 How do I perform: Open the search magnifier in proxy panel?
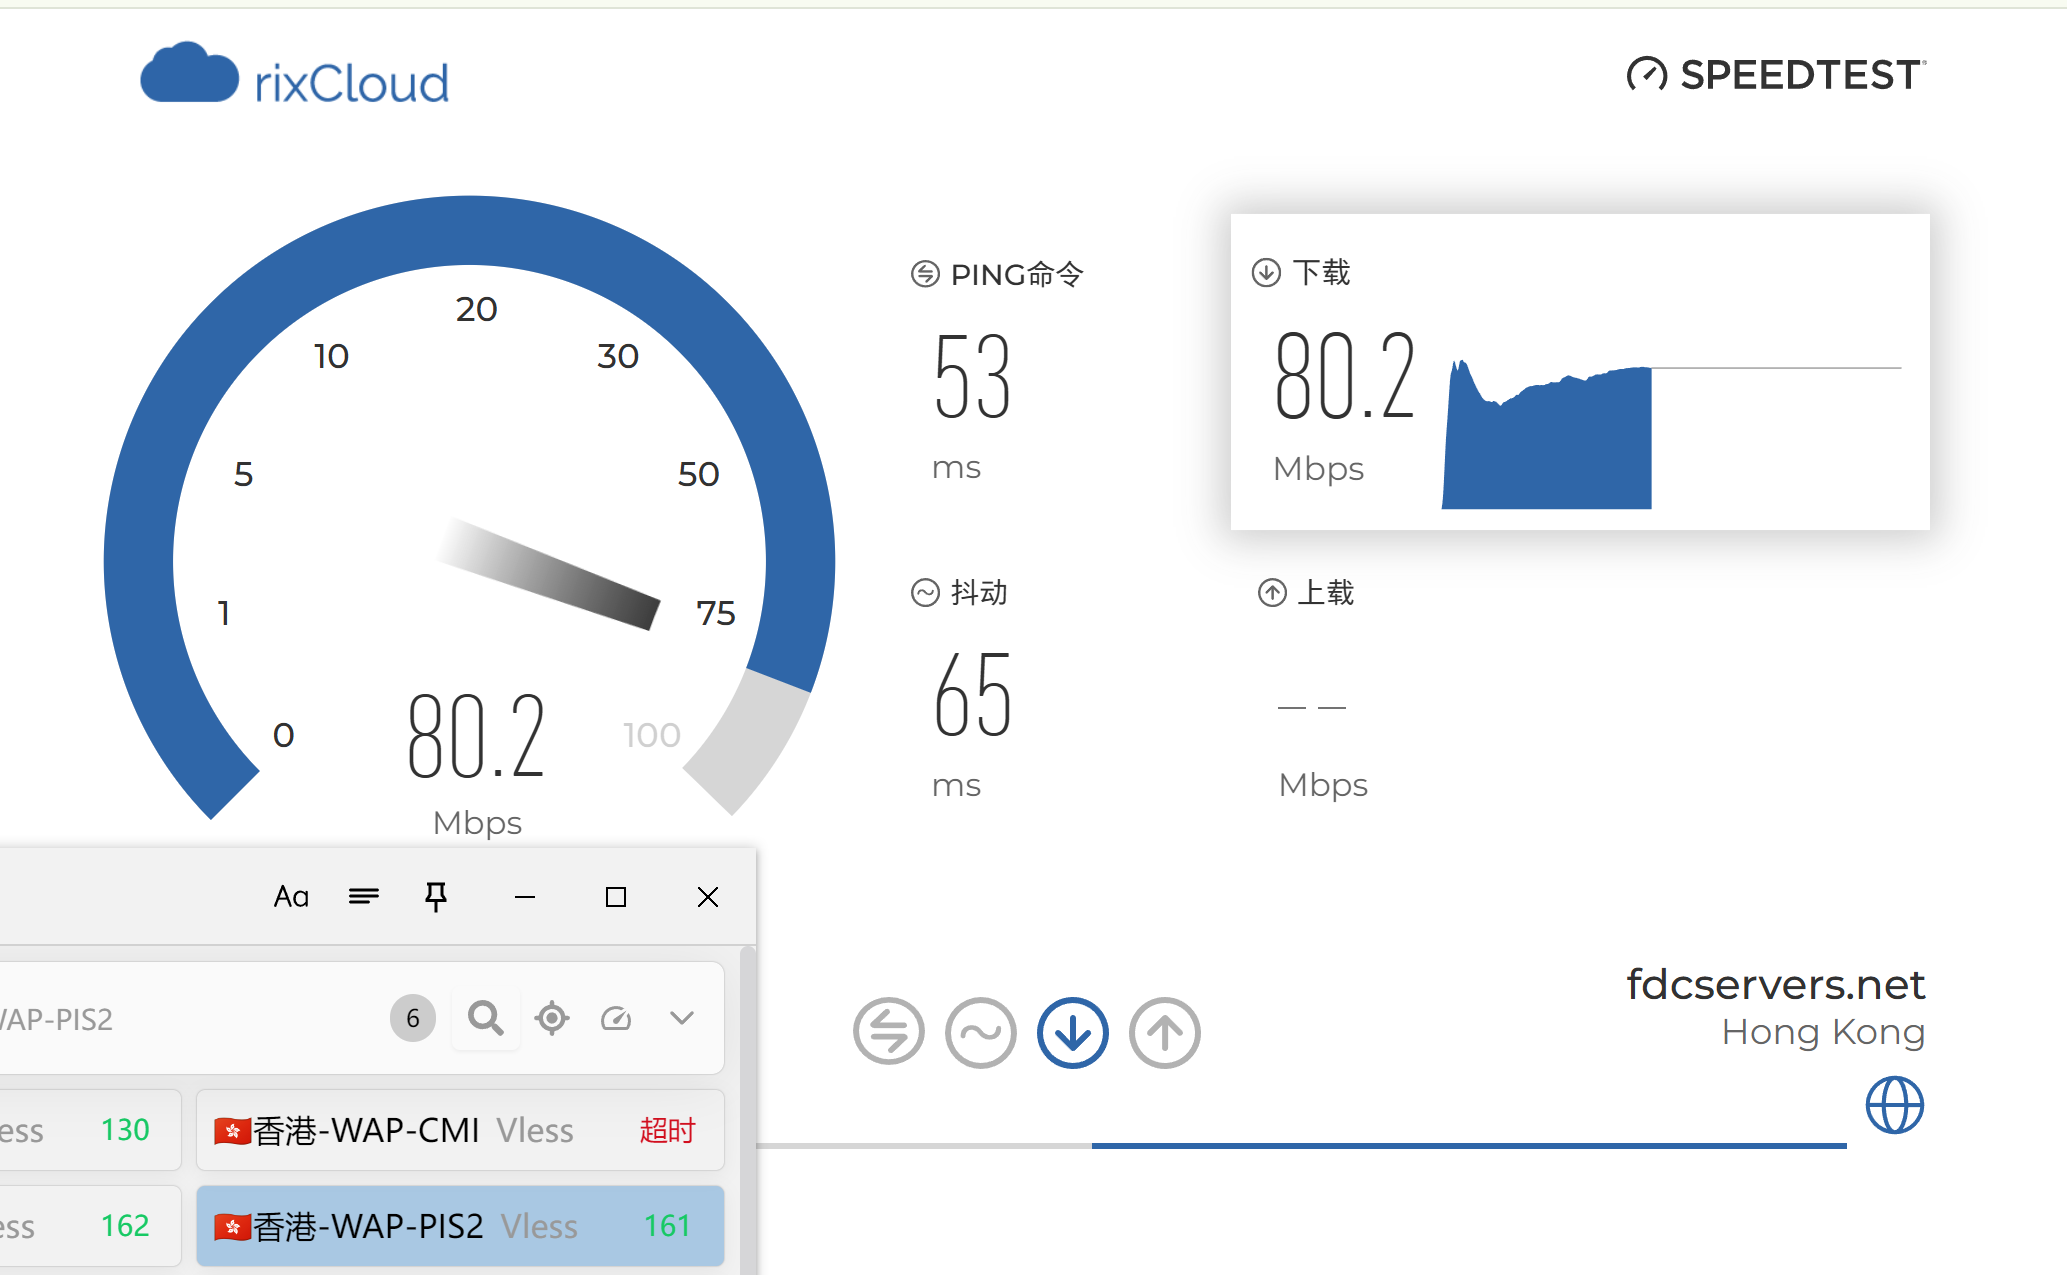click(486, 1018)
